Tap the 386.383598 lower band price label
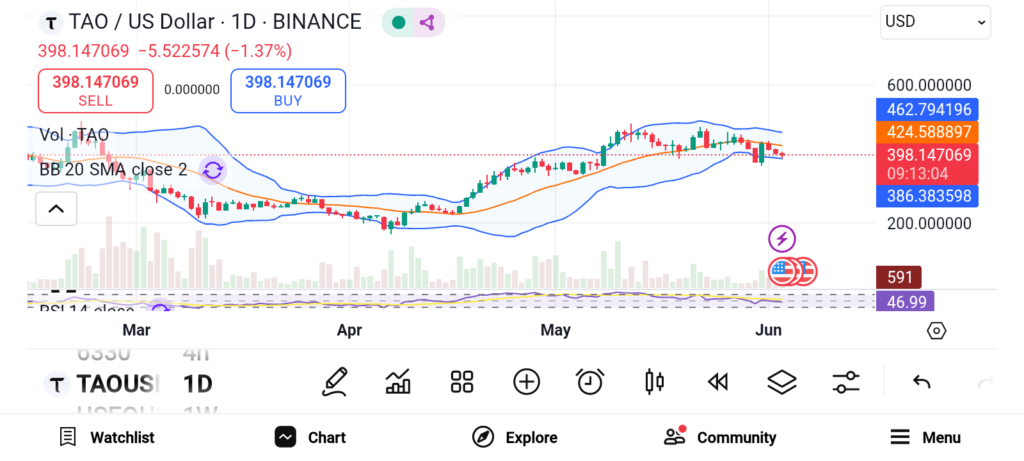Viewport: 1024px width, 461px height. 927,195
